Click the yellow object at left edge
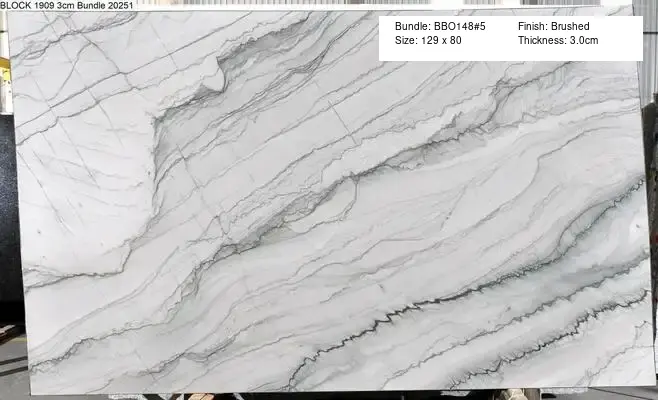This screenshot has width=658, height=400. (x=4, y=68)
